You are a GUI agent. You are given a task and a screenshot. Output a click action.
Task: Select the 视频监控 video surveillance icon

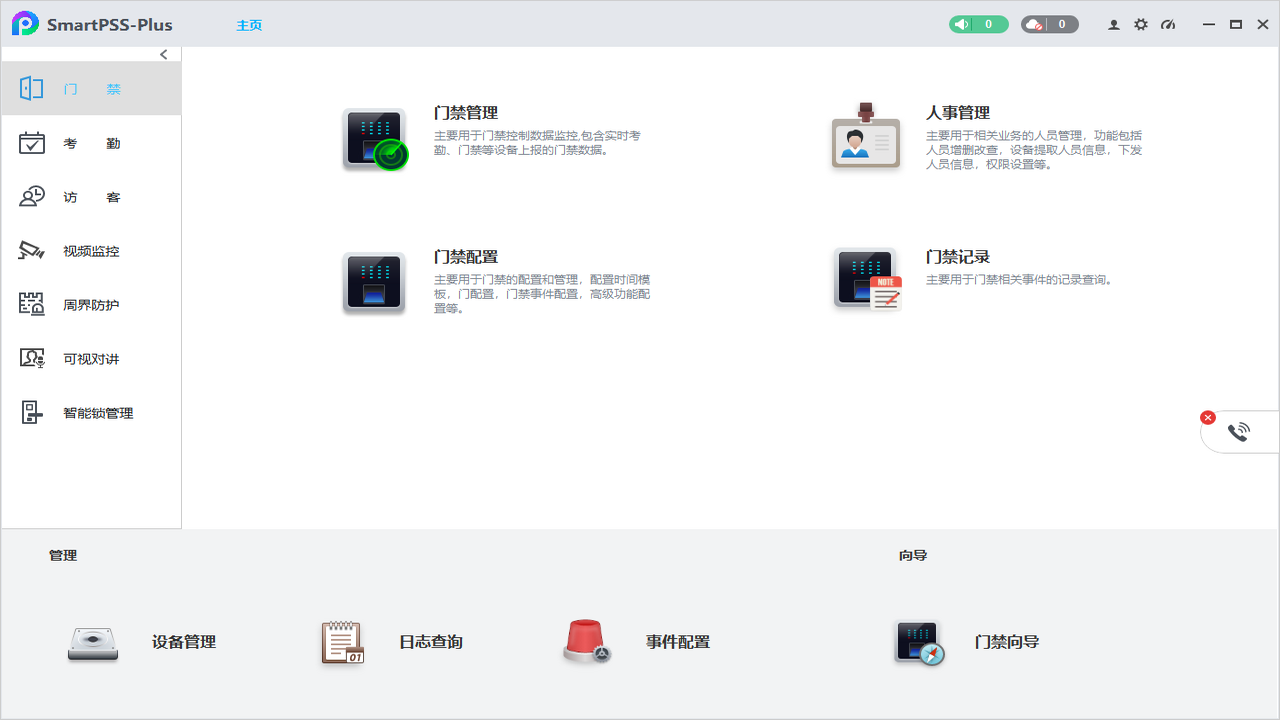(31, 250)
